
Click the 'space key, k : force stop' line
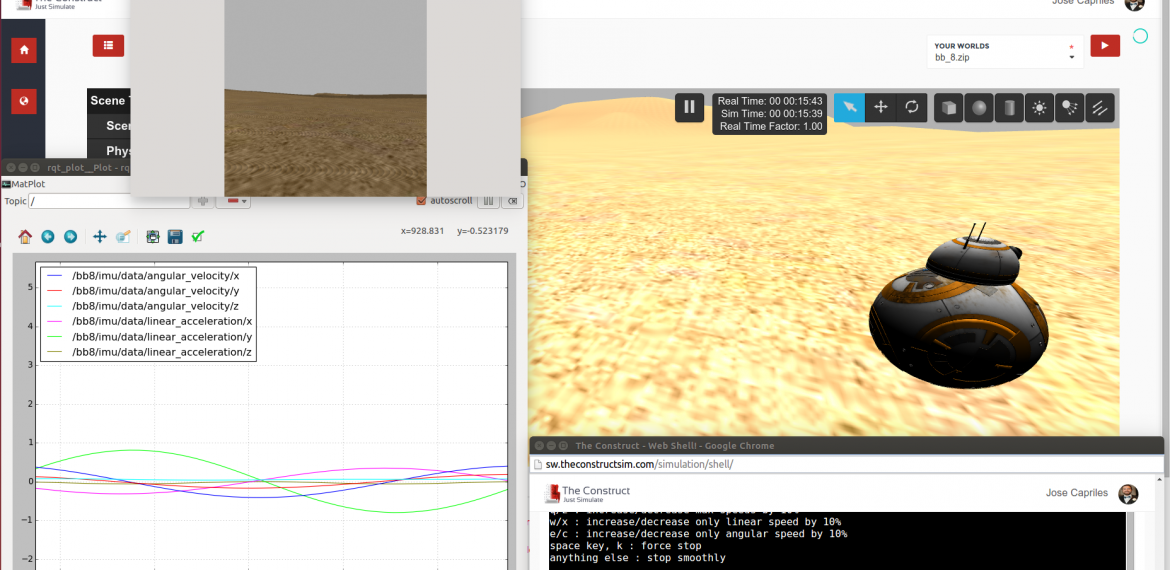coord(625,546)
